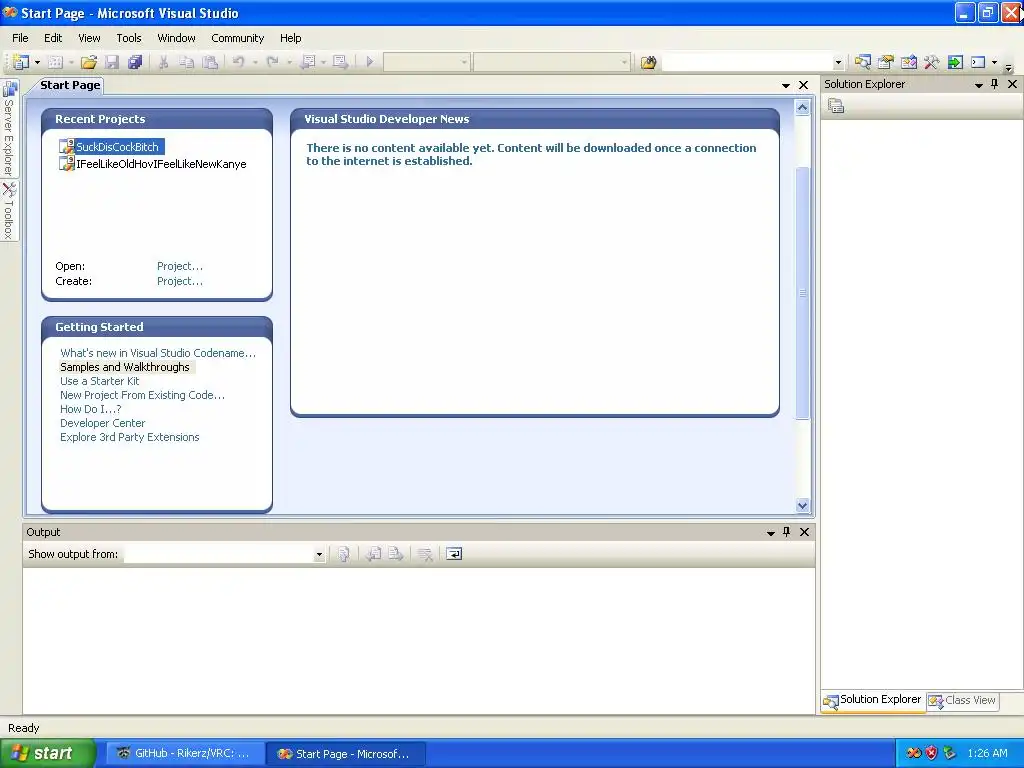Screen dimensions: 1024x768
Task: Click the Windows start button
Action: tap(48, 753)
